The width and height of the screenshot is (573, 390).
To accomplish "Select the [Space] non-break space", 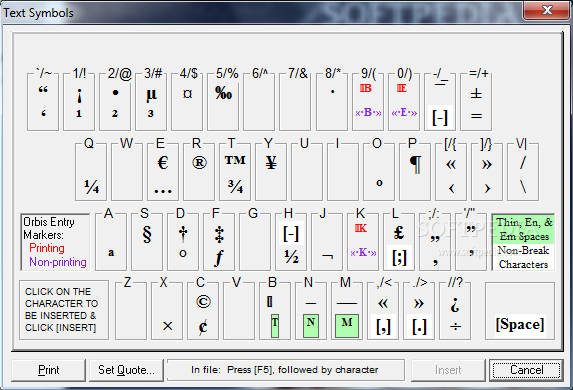I will [520, 324].
